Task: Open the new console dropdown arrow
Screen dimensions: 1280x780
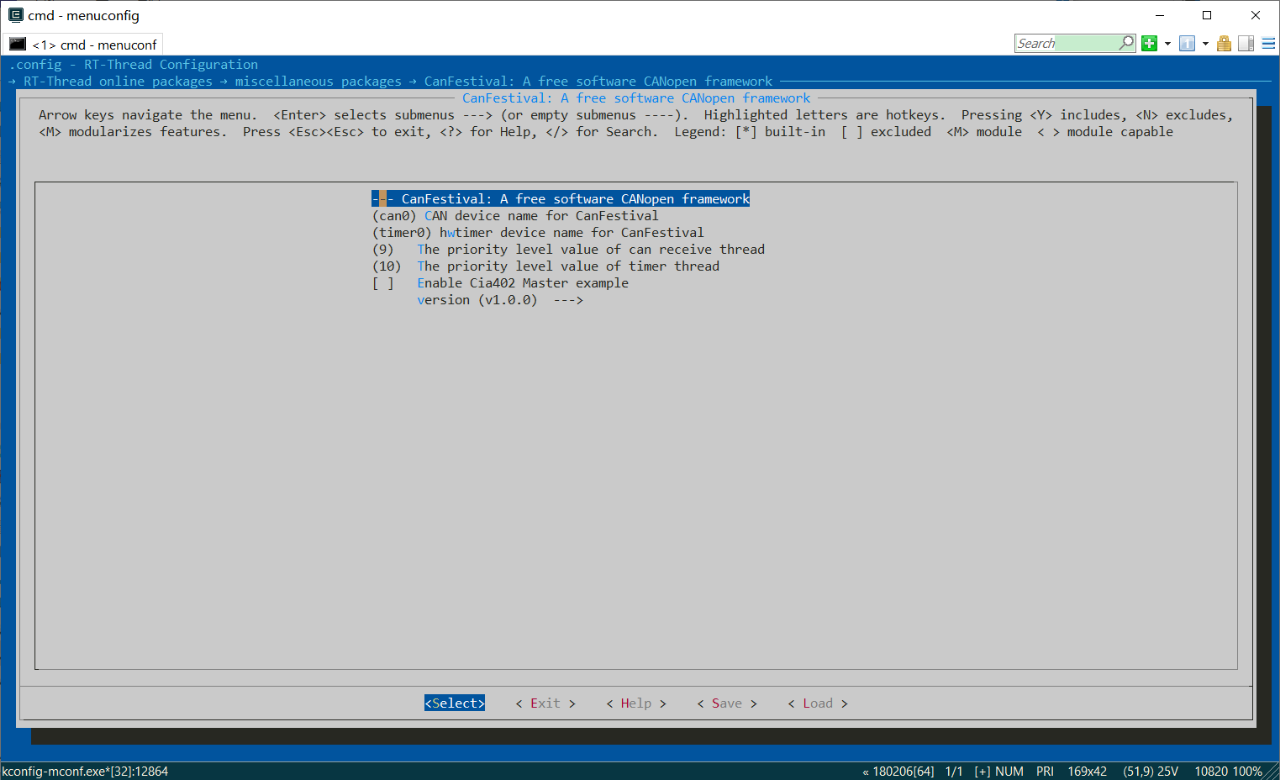Action: tap(1167, 44)
